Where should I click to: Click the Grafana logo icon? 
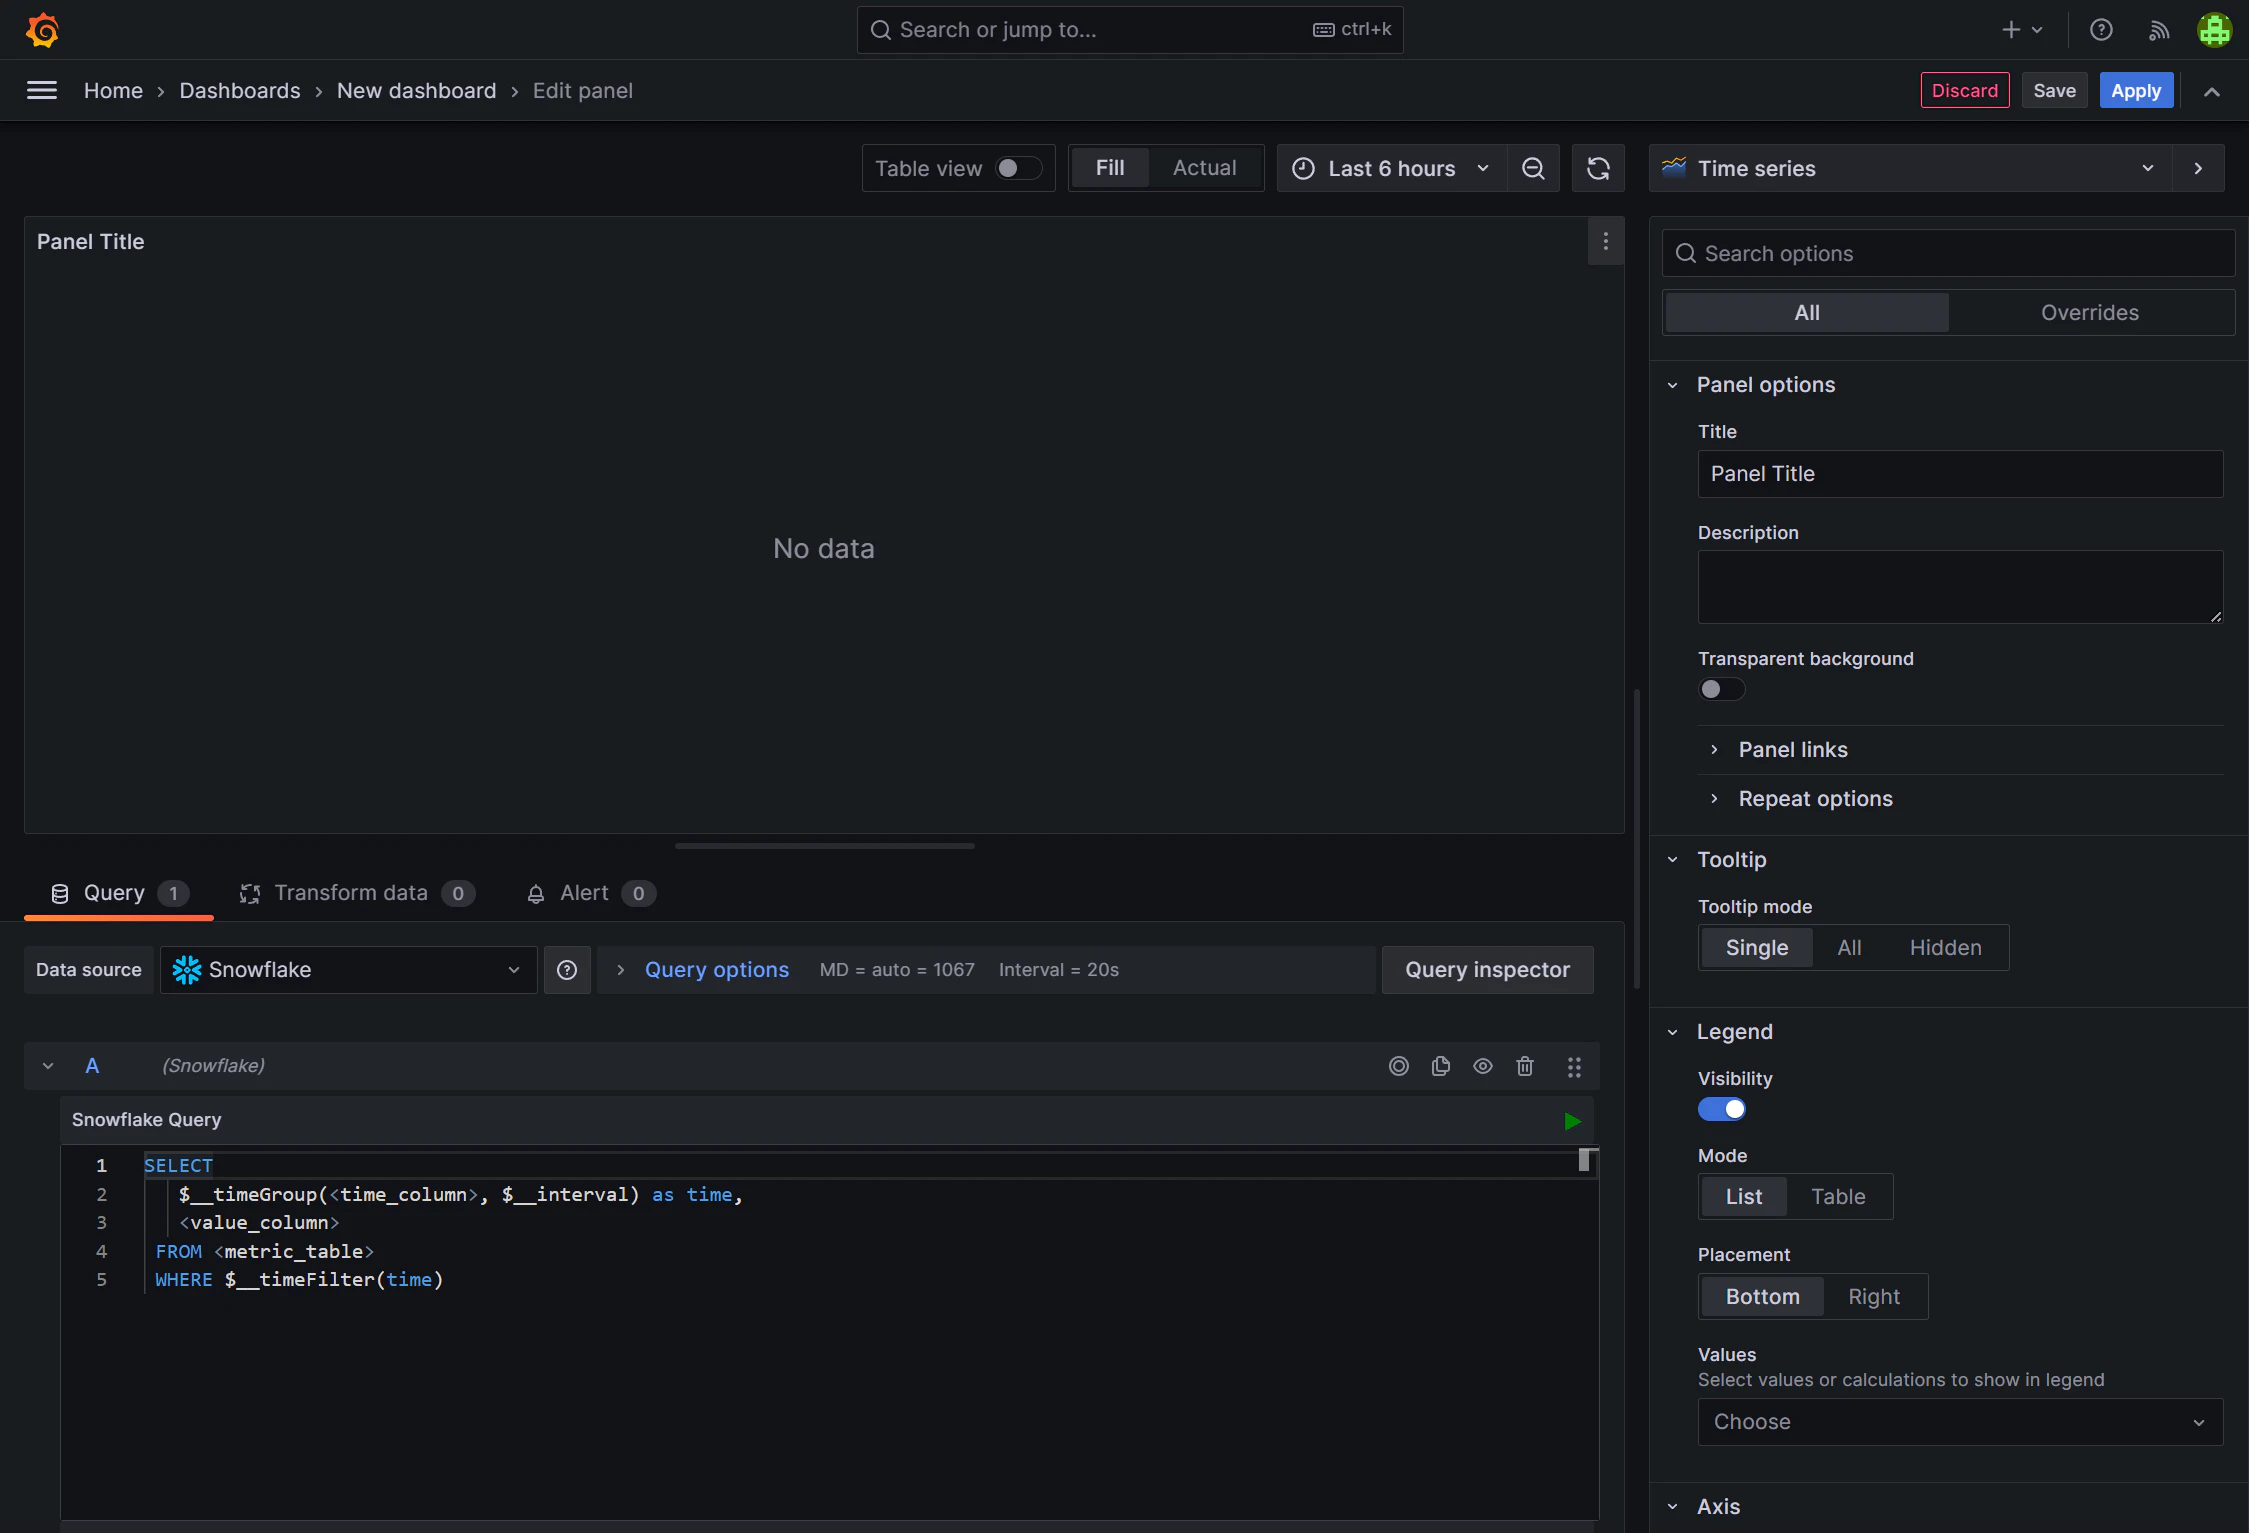pos(42,30)
